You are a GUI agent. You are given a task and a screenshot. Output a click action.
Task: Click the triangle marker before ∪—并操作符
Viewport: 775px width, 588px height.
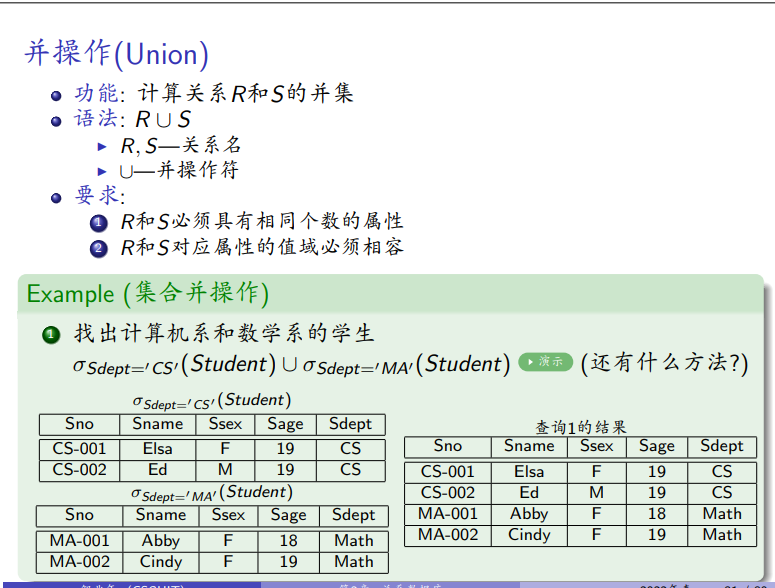[x=102, y=171]
